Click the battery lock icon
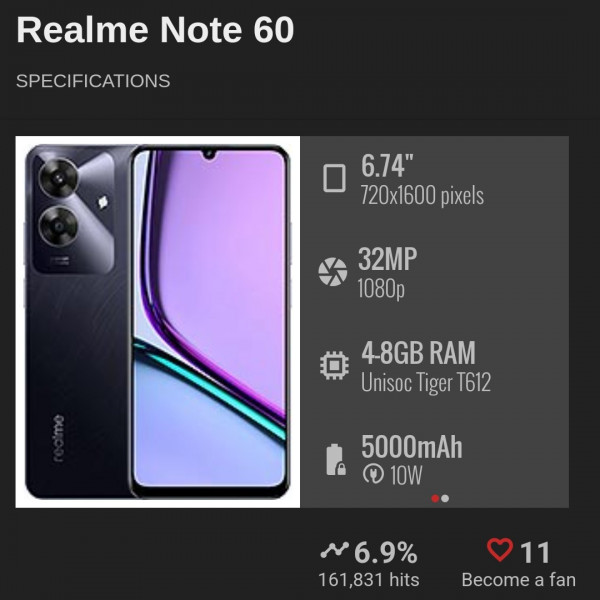600x600 pixels. [x=336, y=460]
